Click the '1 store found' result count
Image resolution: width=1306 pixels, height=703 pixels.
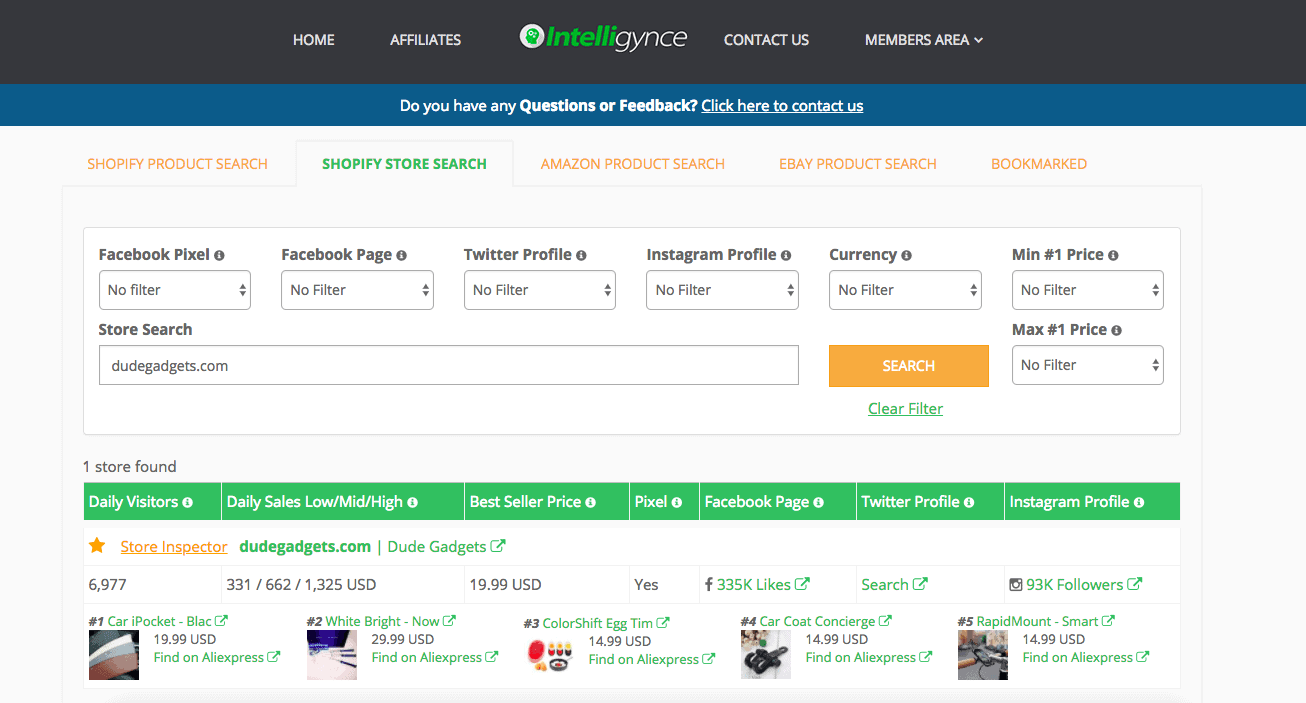(x=130, y=467)
